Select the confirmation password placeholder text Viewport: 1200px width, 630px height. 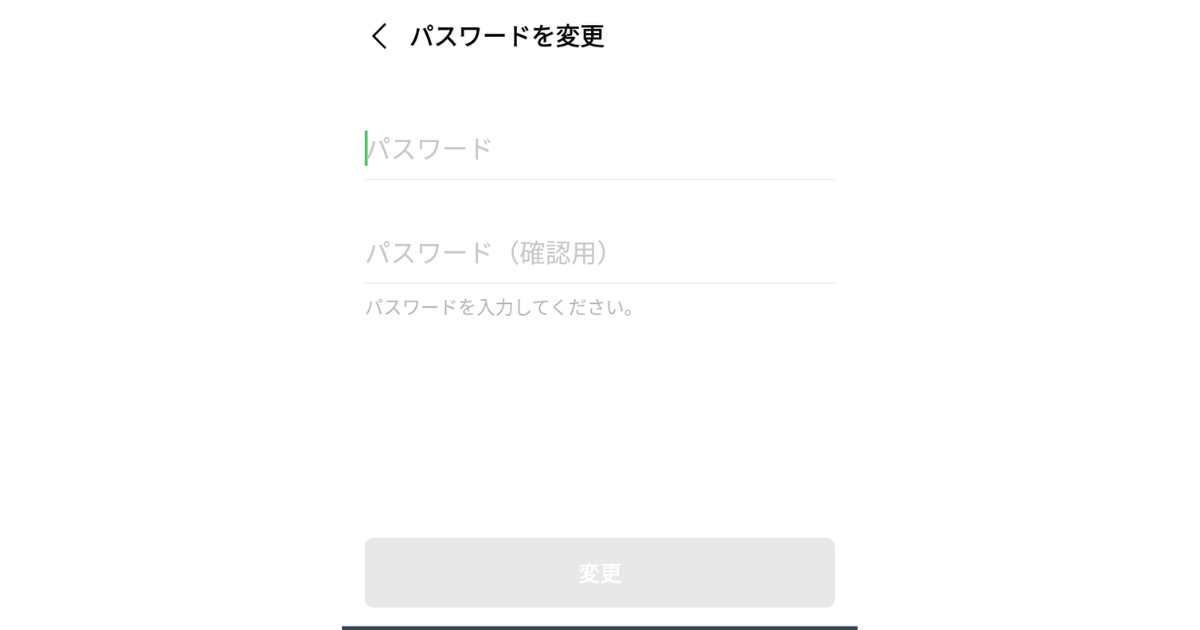pyautogui.click(x=487, y=253)
